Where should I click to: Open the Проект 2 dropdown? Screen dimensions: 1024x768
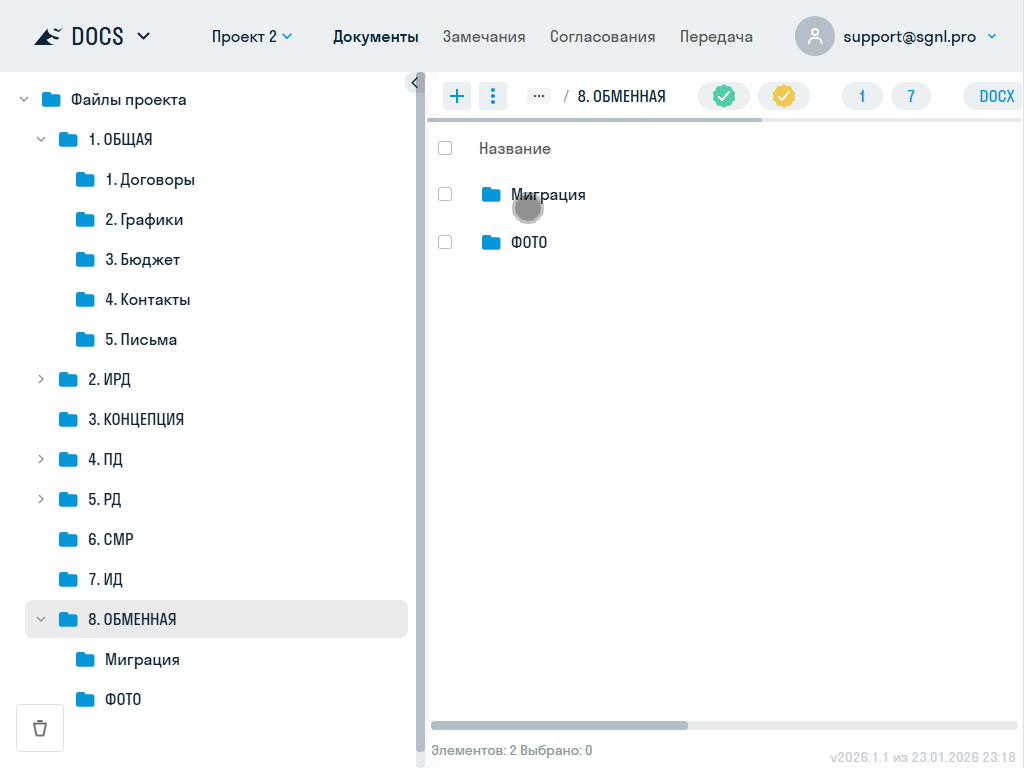coord(252,36)
